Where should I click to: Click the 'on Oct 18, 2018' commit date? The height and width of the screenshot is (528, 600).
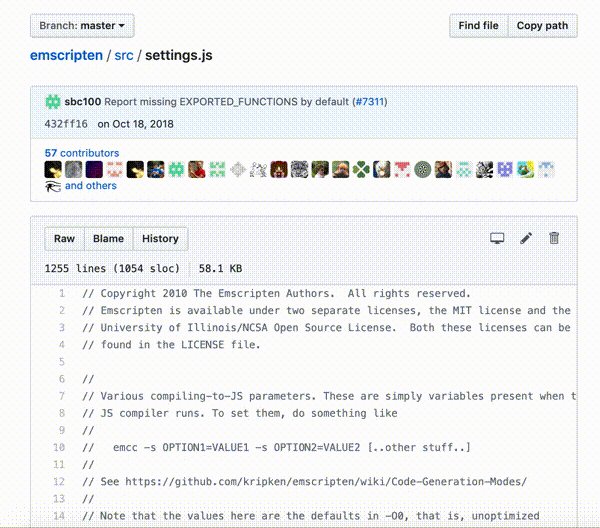pyautogui.click(x=135, y=124)
